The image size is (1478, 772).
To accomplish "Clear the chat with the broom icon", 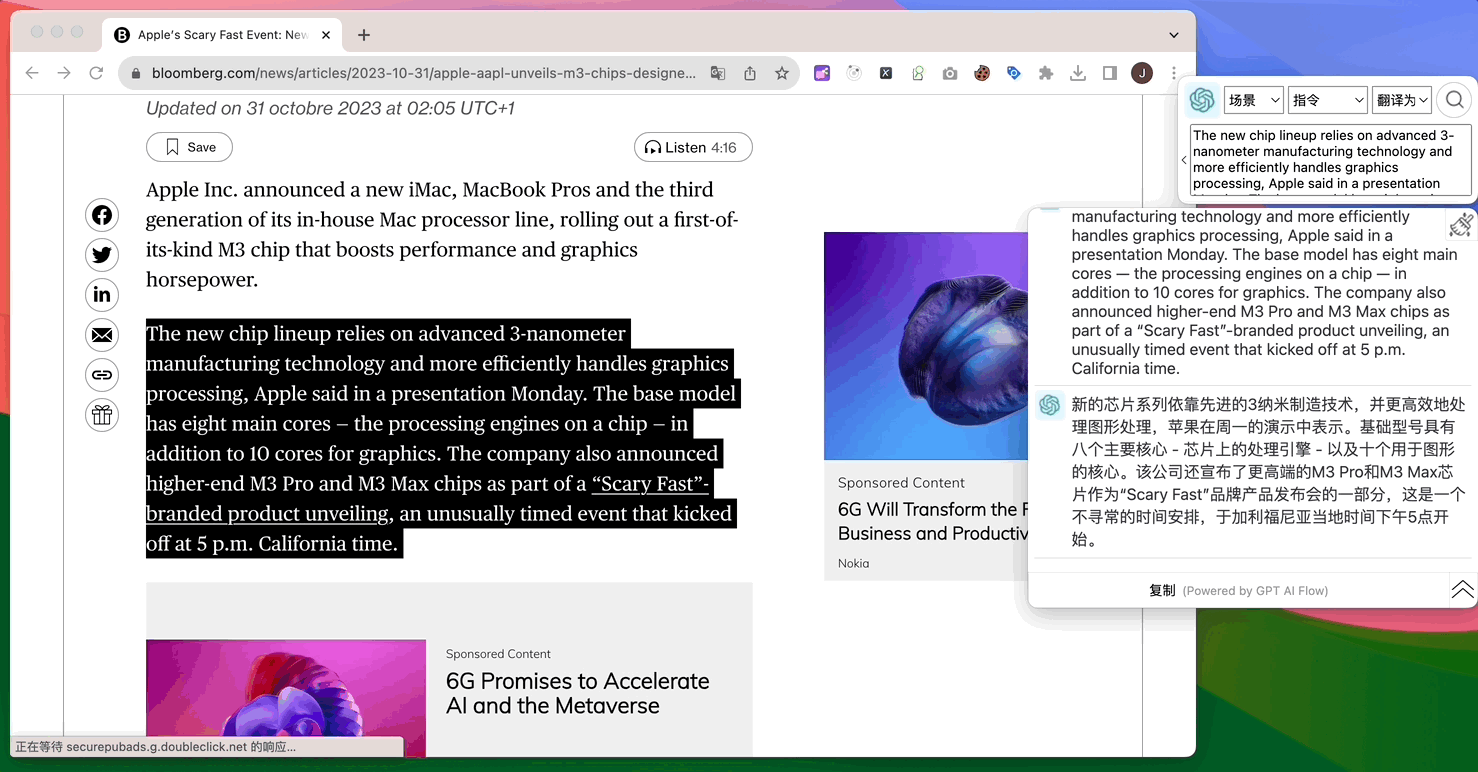I will click(x=1461, y=226).
